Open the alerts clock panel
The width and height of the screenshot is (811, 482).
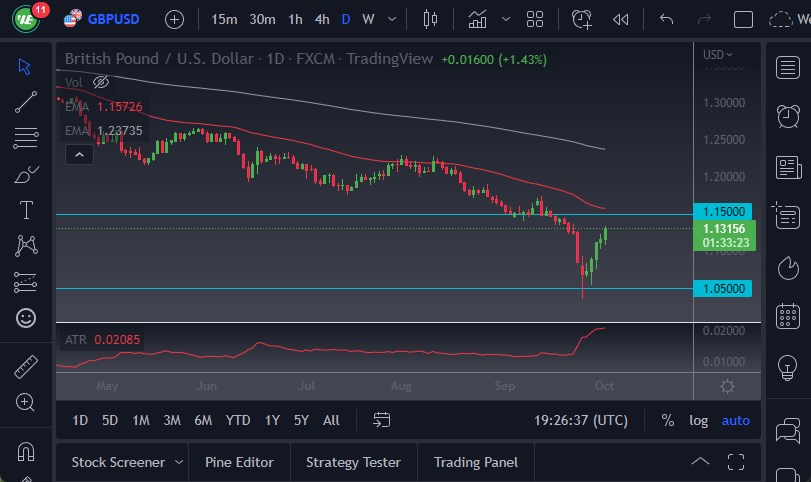tap(788, 115)
